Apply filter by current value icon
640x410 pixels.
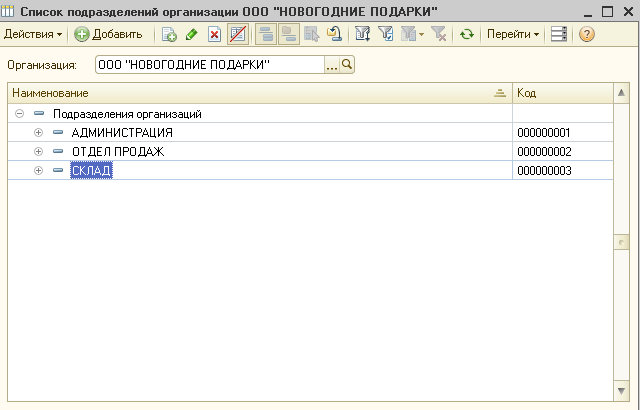[386, 34]
